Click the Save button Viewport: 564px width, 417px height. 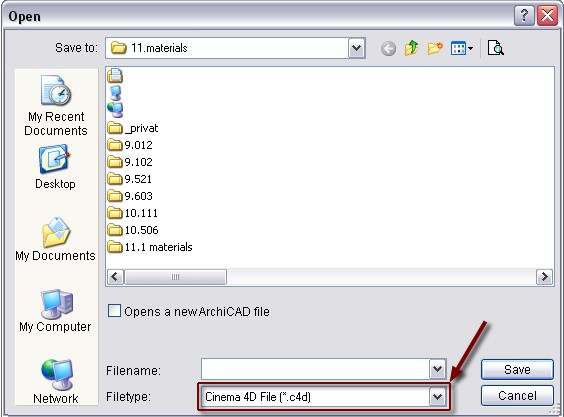pyautogui.click(x=517, y=370)
